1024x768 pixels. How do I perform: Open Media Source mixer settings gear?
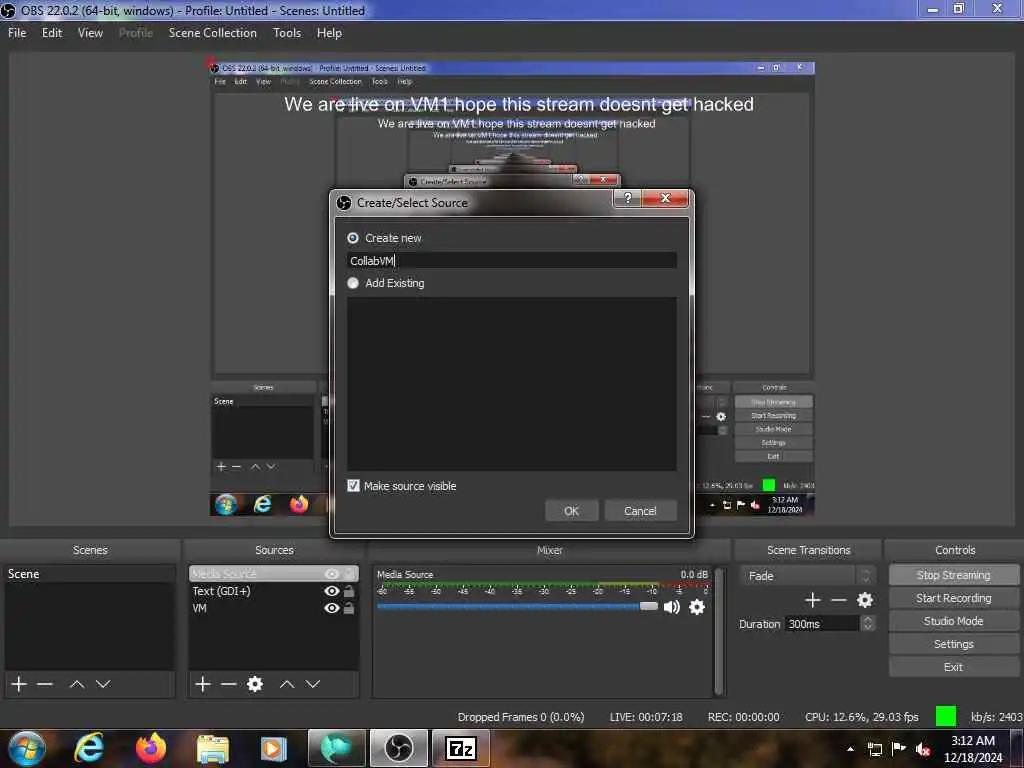697,607
